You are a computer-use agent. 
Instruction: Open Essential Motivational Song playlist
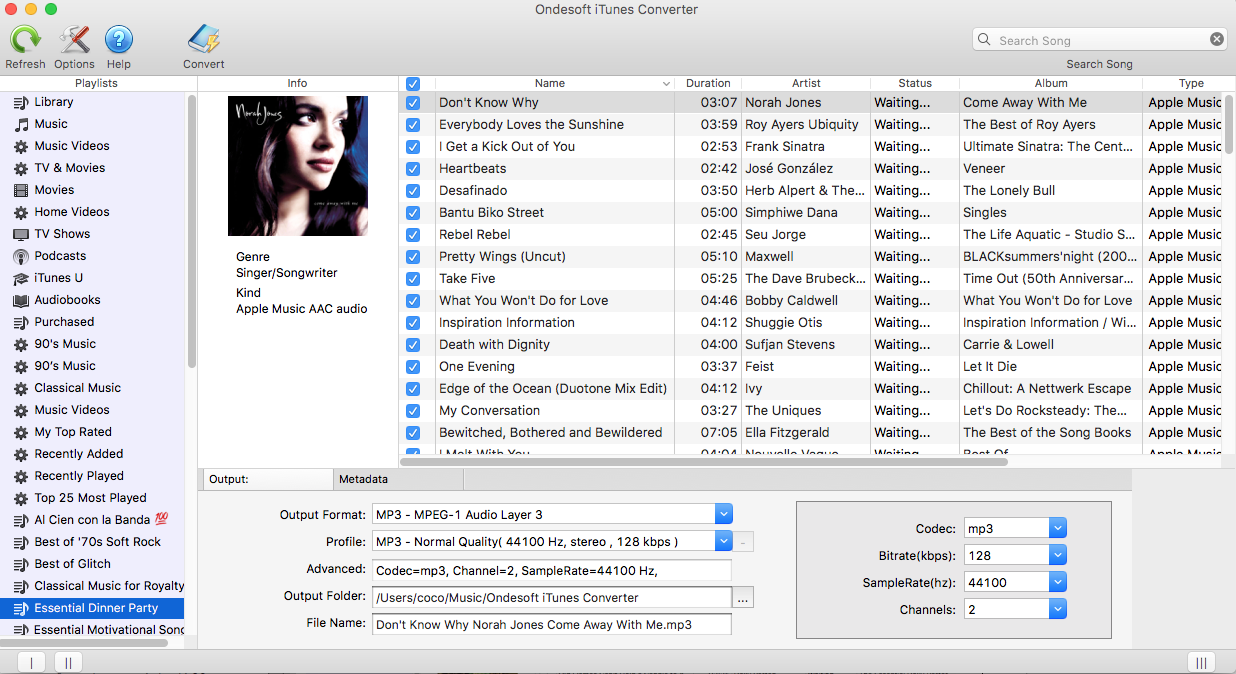pos(92,630)
